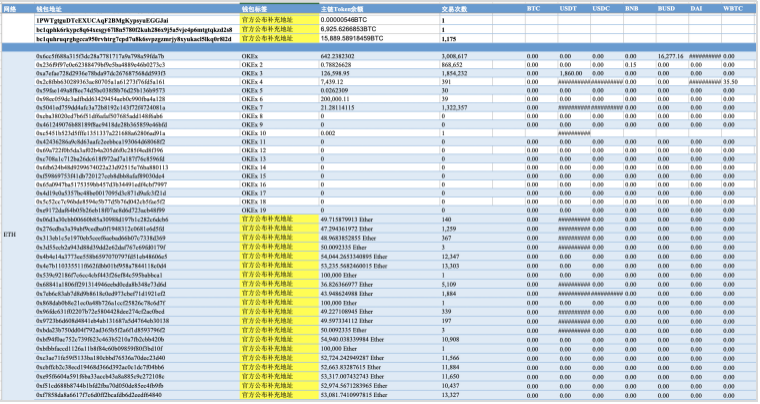Select balance cell 126,598.95
The width and height of the screenshot is (760, 404).
(x=335, y=74)
